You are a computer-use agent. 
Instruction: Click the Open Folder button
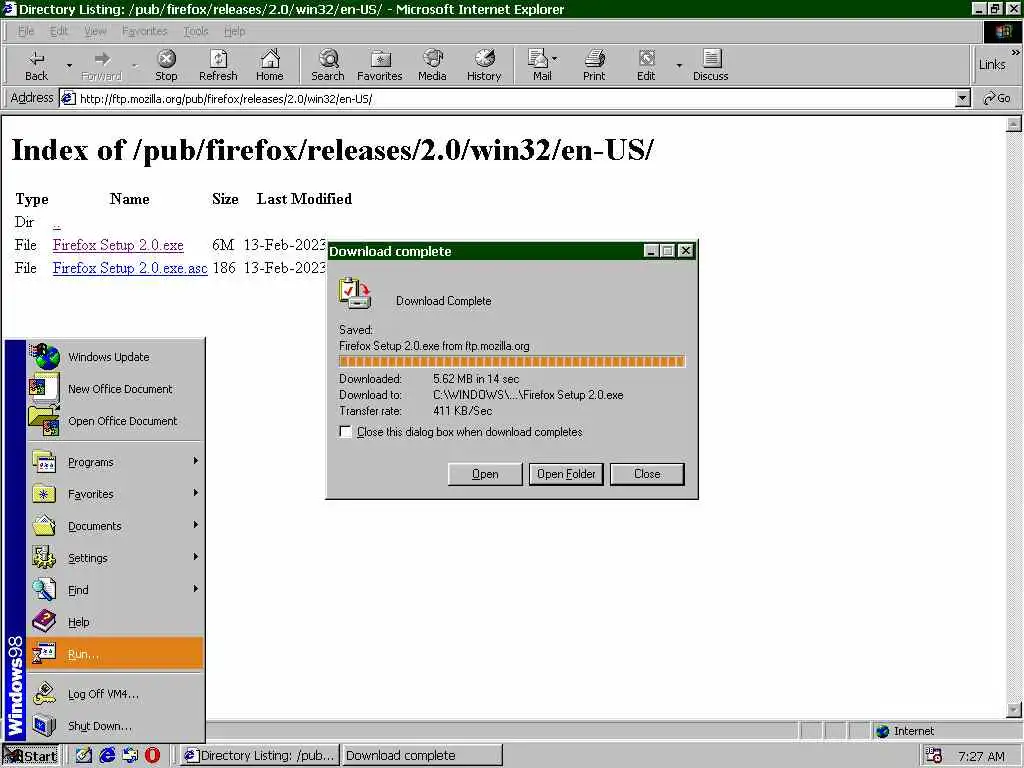(566, 474)
